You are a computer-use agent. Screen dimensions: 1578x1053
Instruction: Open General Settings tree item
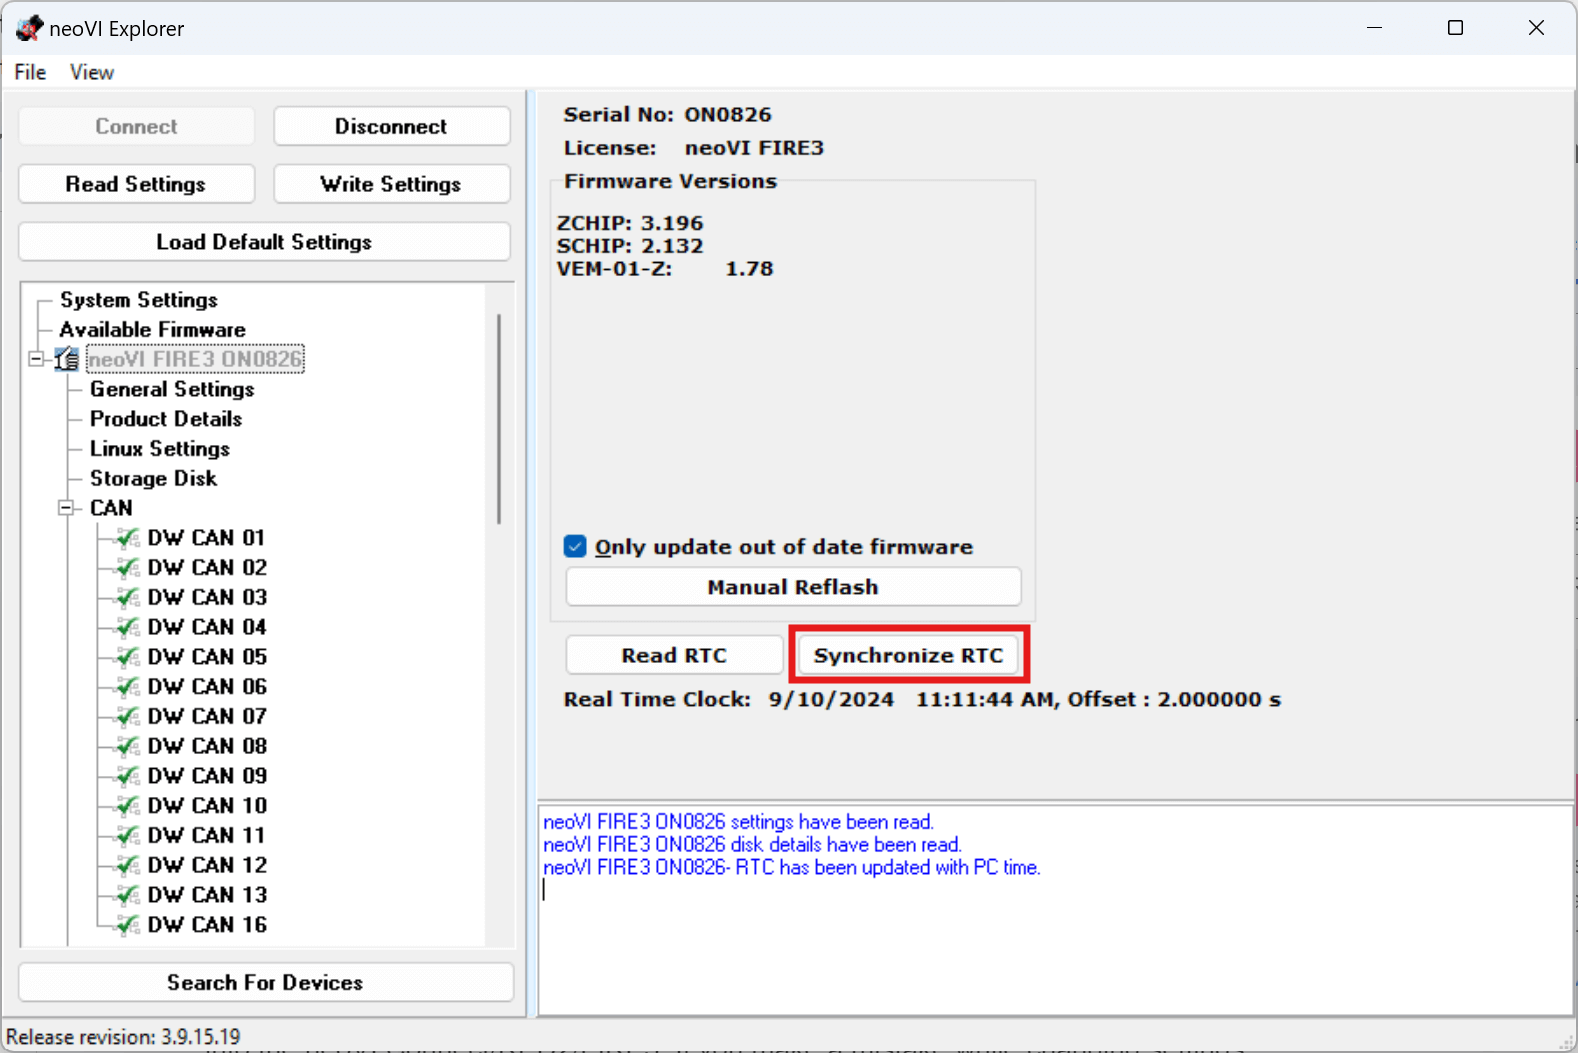pyautogui.click(x=172, y=389)
